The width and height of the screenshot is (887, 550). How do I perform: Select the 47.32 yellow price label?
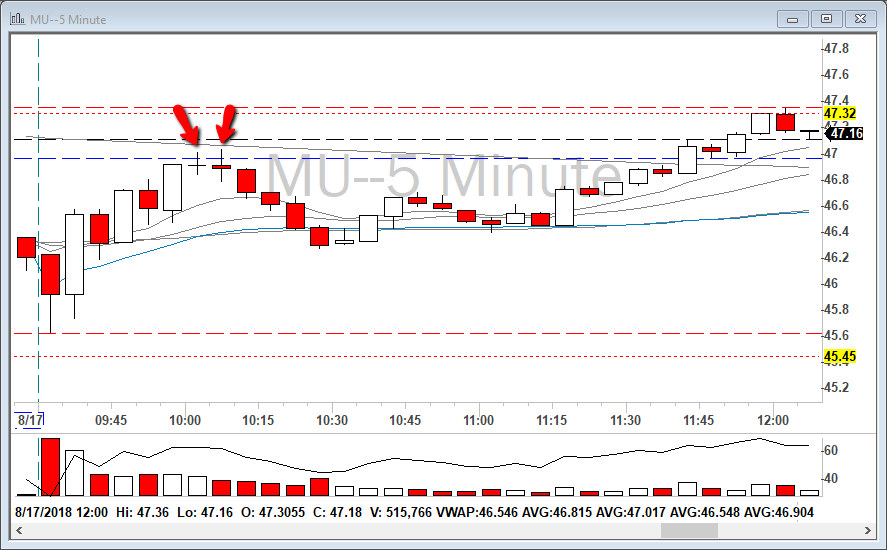(x=840, y=113)
